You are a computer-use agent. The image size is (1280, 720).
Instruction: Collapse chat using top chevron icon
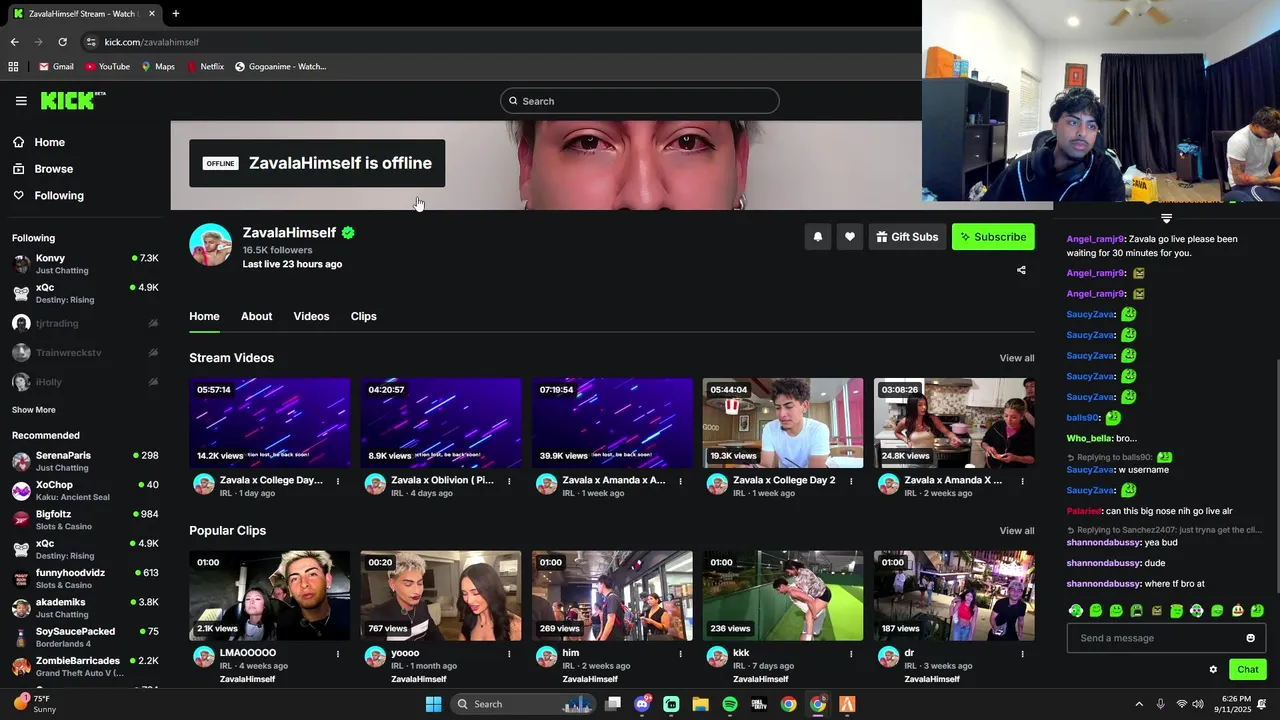[1166, 218]
